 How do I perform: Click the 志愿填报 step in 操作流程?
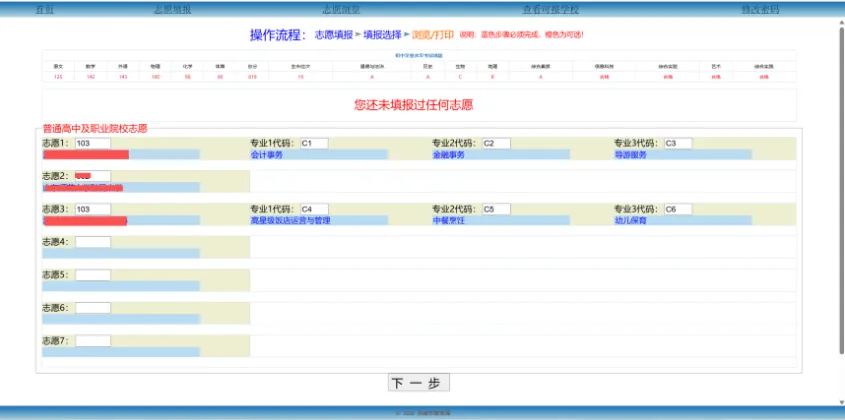pos(334,35)
